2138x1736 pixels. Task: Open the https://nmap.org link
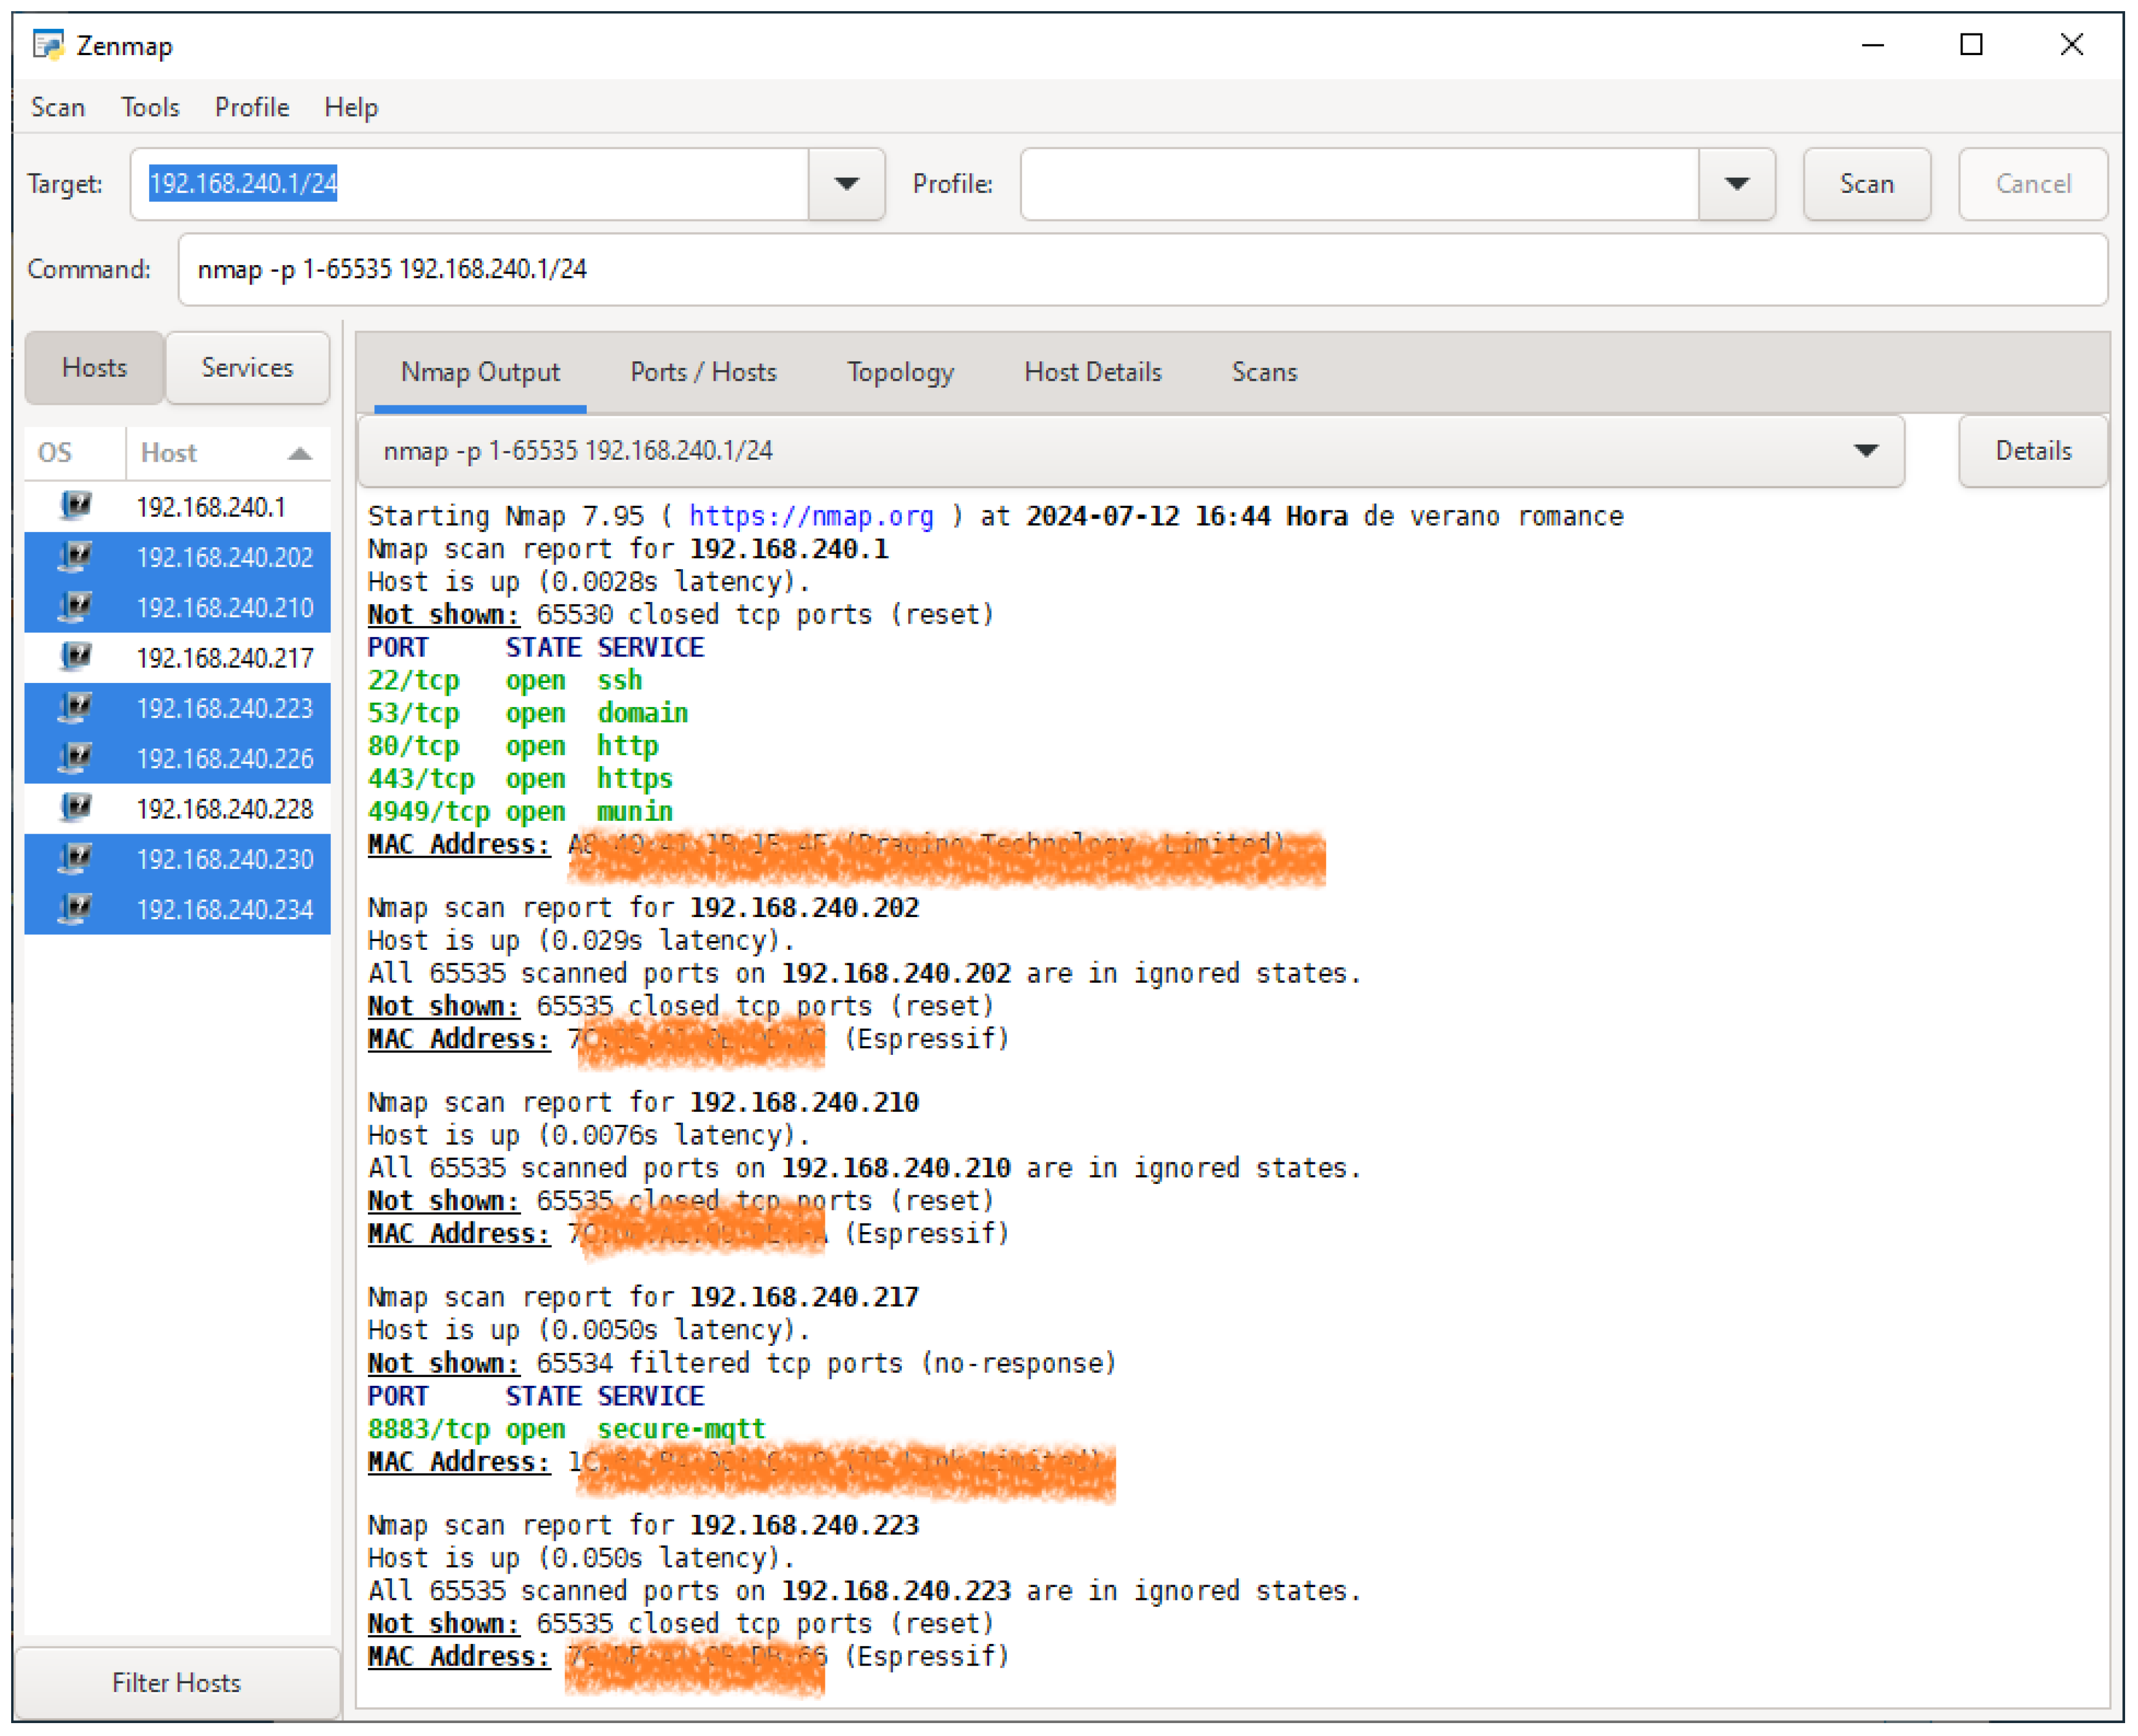[811, 516]
